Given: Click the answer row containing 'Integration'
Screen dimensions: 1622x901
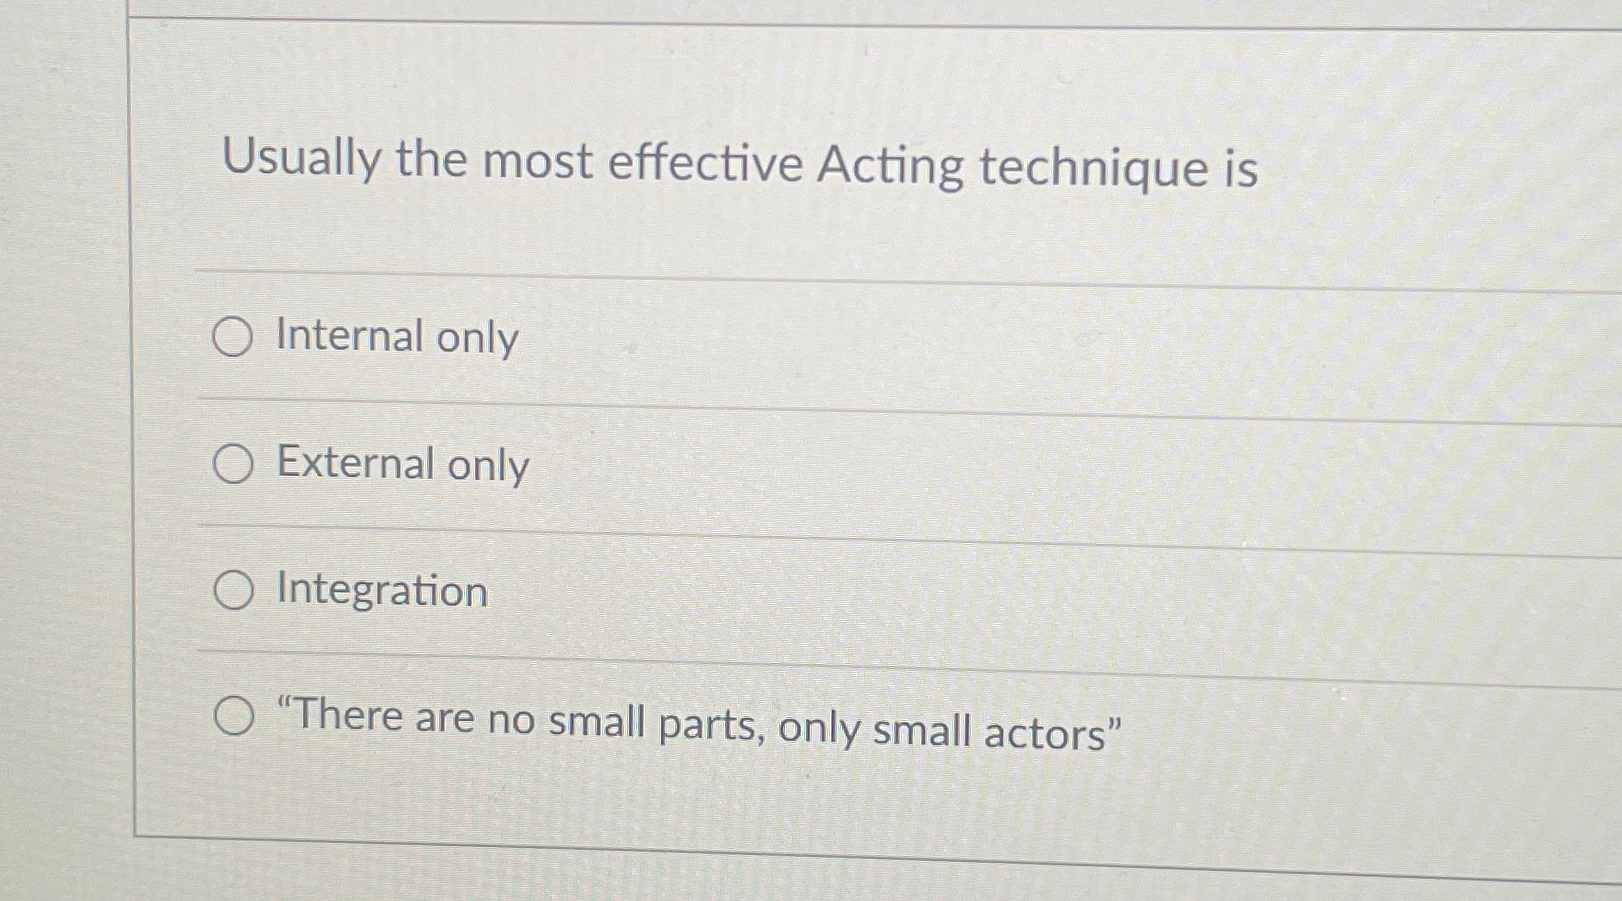Looking at the screenshot, I should [x=700, y=590].
